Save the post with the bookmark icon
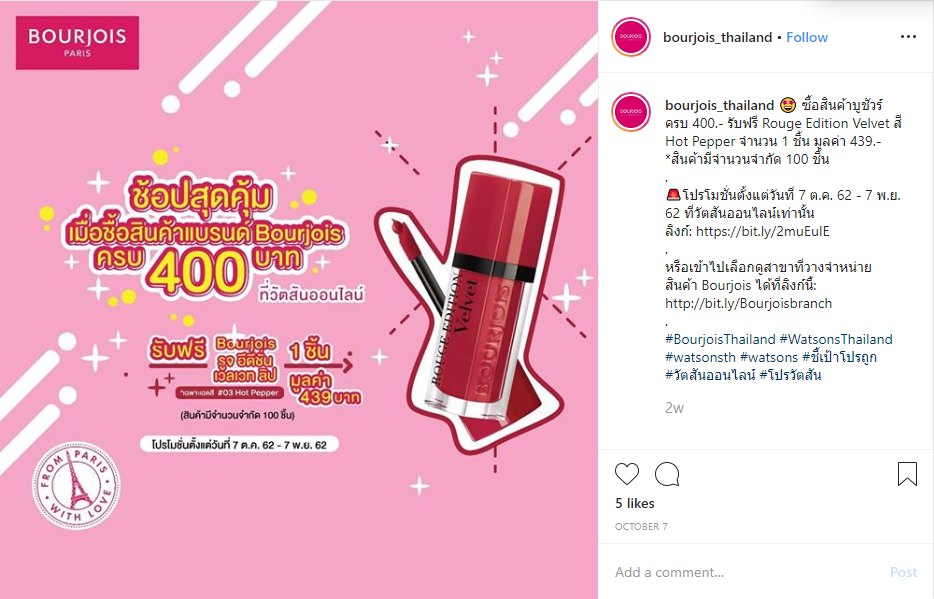Viewport: 934px width, 599px height. tap(907, 474)
